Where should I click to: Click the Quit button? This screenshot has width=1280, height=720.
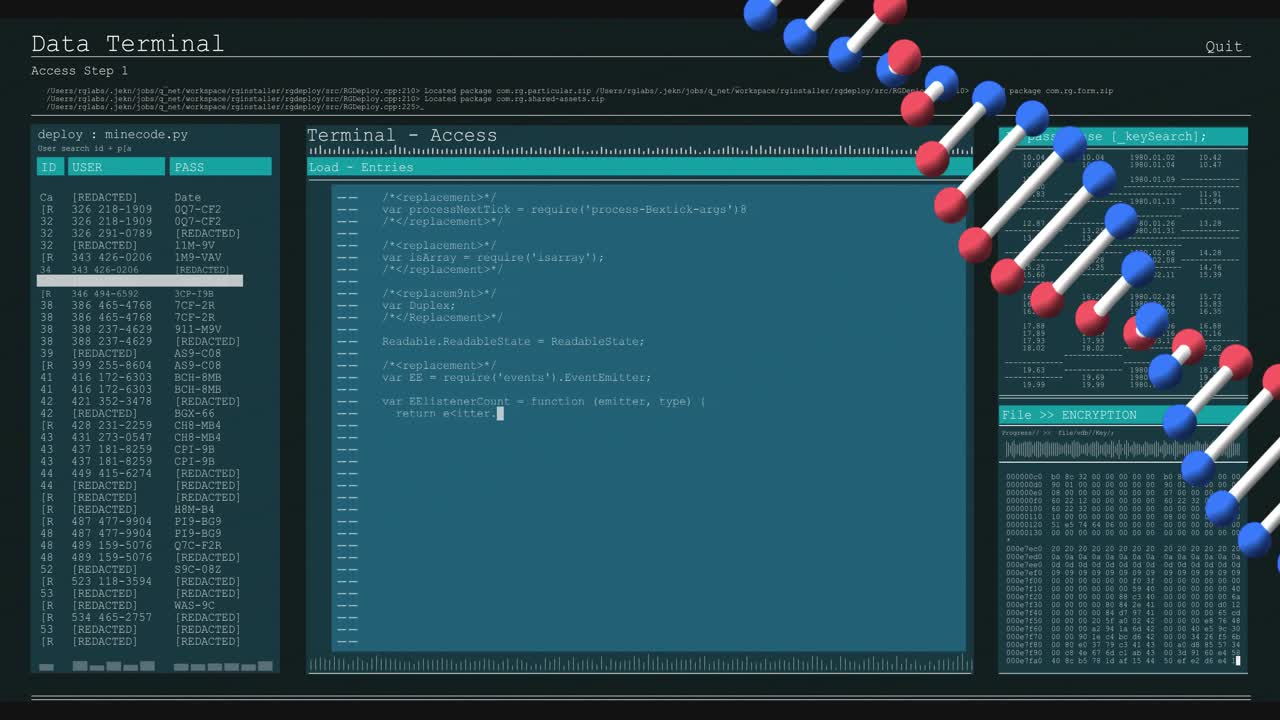click(1224, 46)
